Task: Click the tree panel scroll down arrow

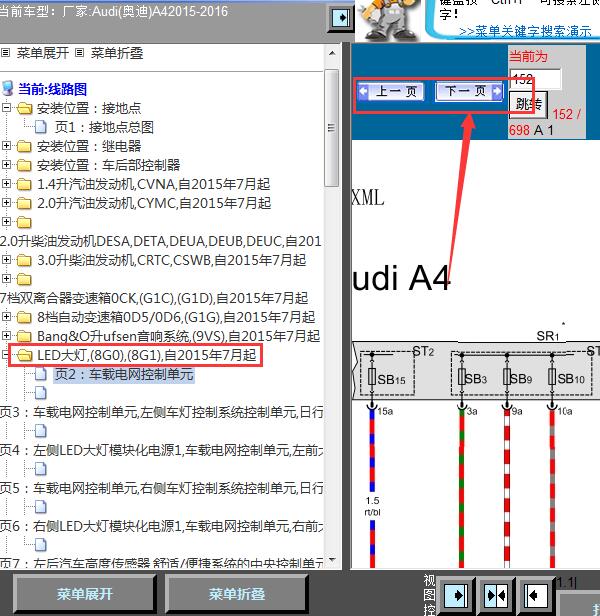Action: (332, 559)
